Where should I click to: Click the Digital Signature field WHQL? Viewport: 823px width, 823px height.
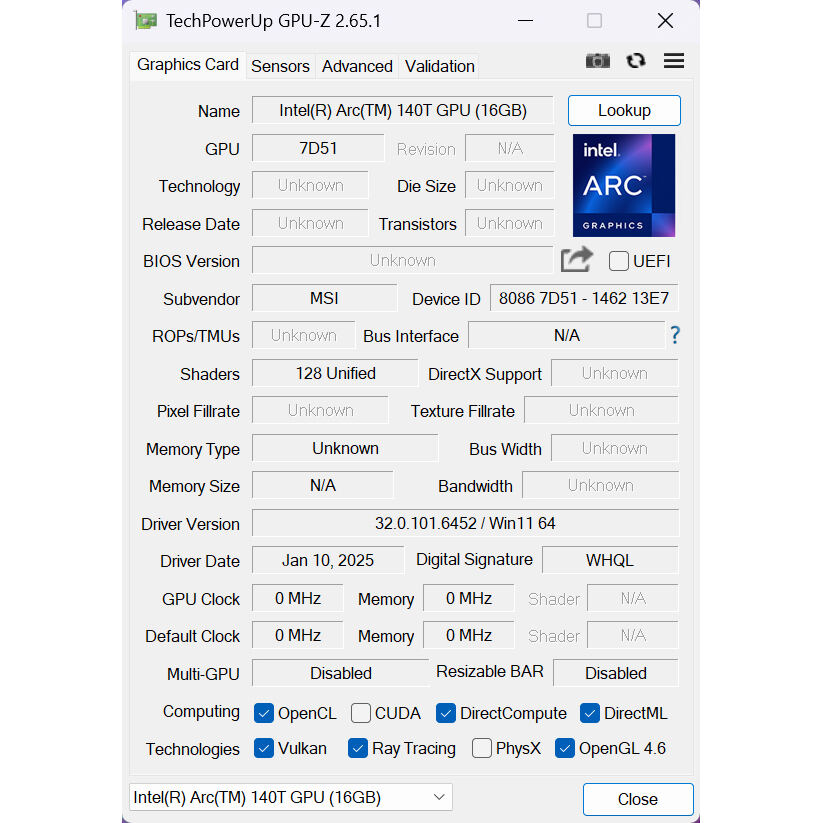click(610, 560)
